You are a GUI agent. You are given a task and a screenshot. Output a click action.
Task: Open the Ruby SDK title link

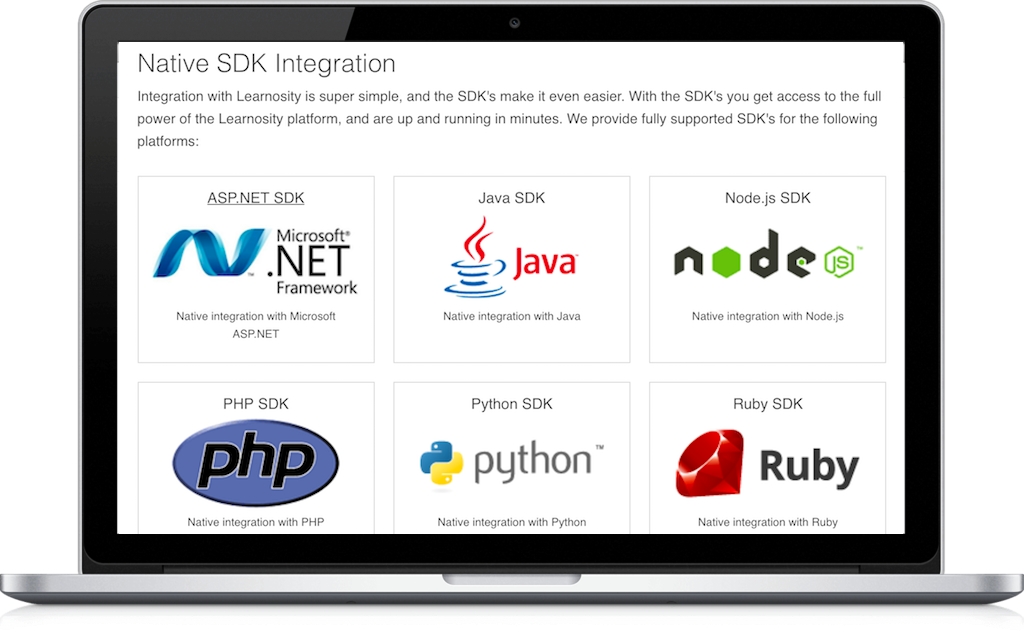click(768, 404)
